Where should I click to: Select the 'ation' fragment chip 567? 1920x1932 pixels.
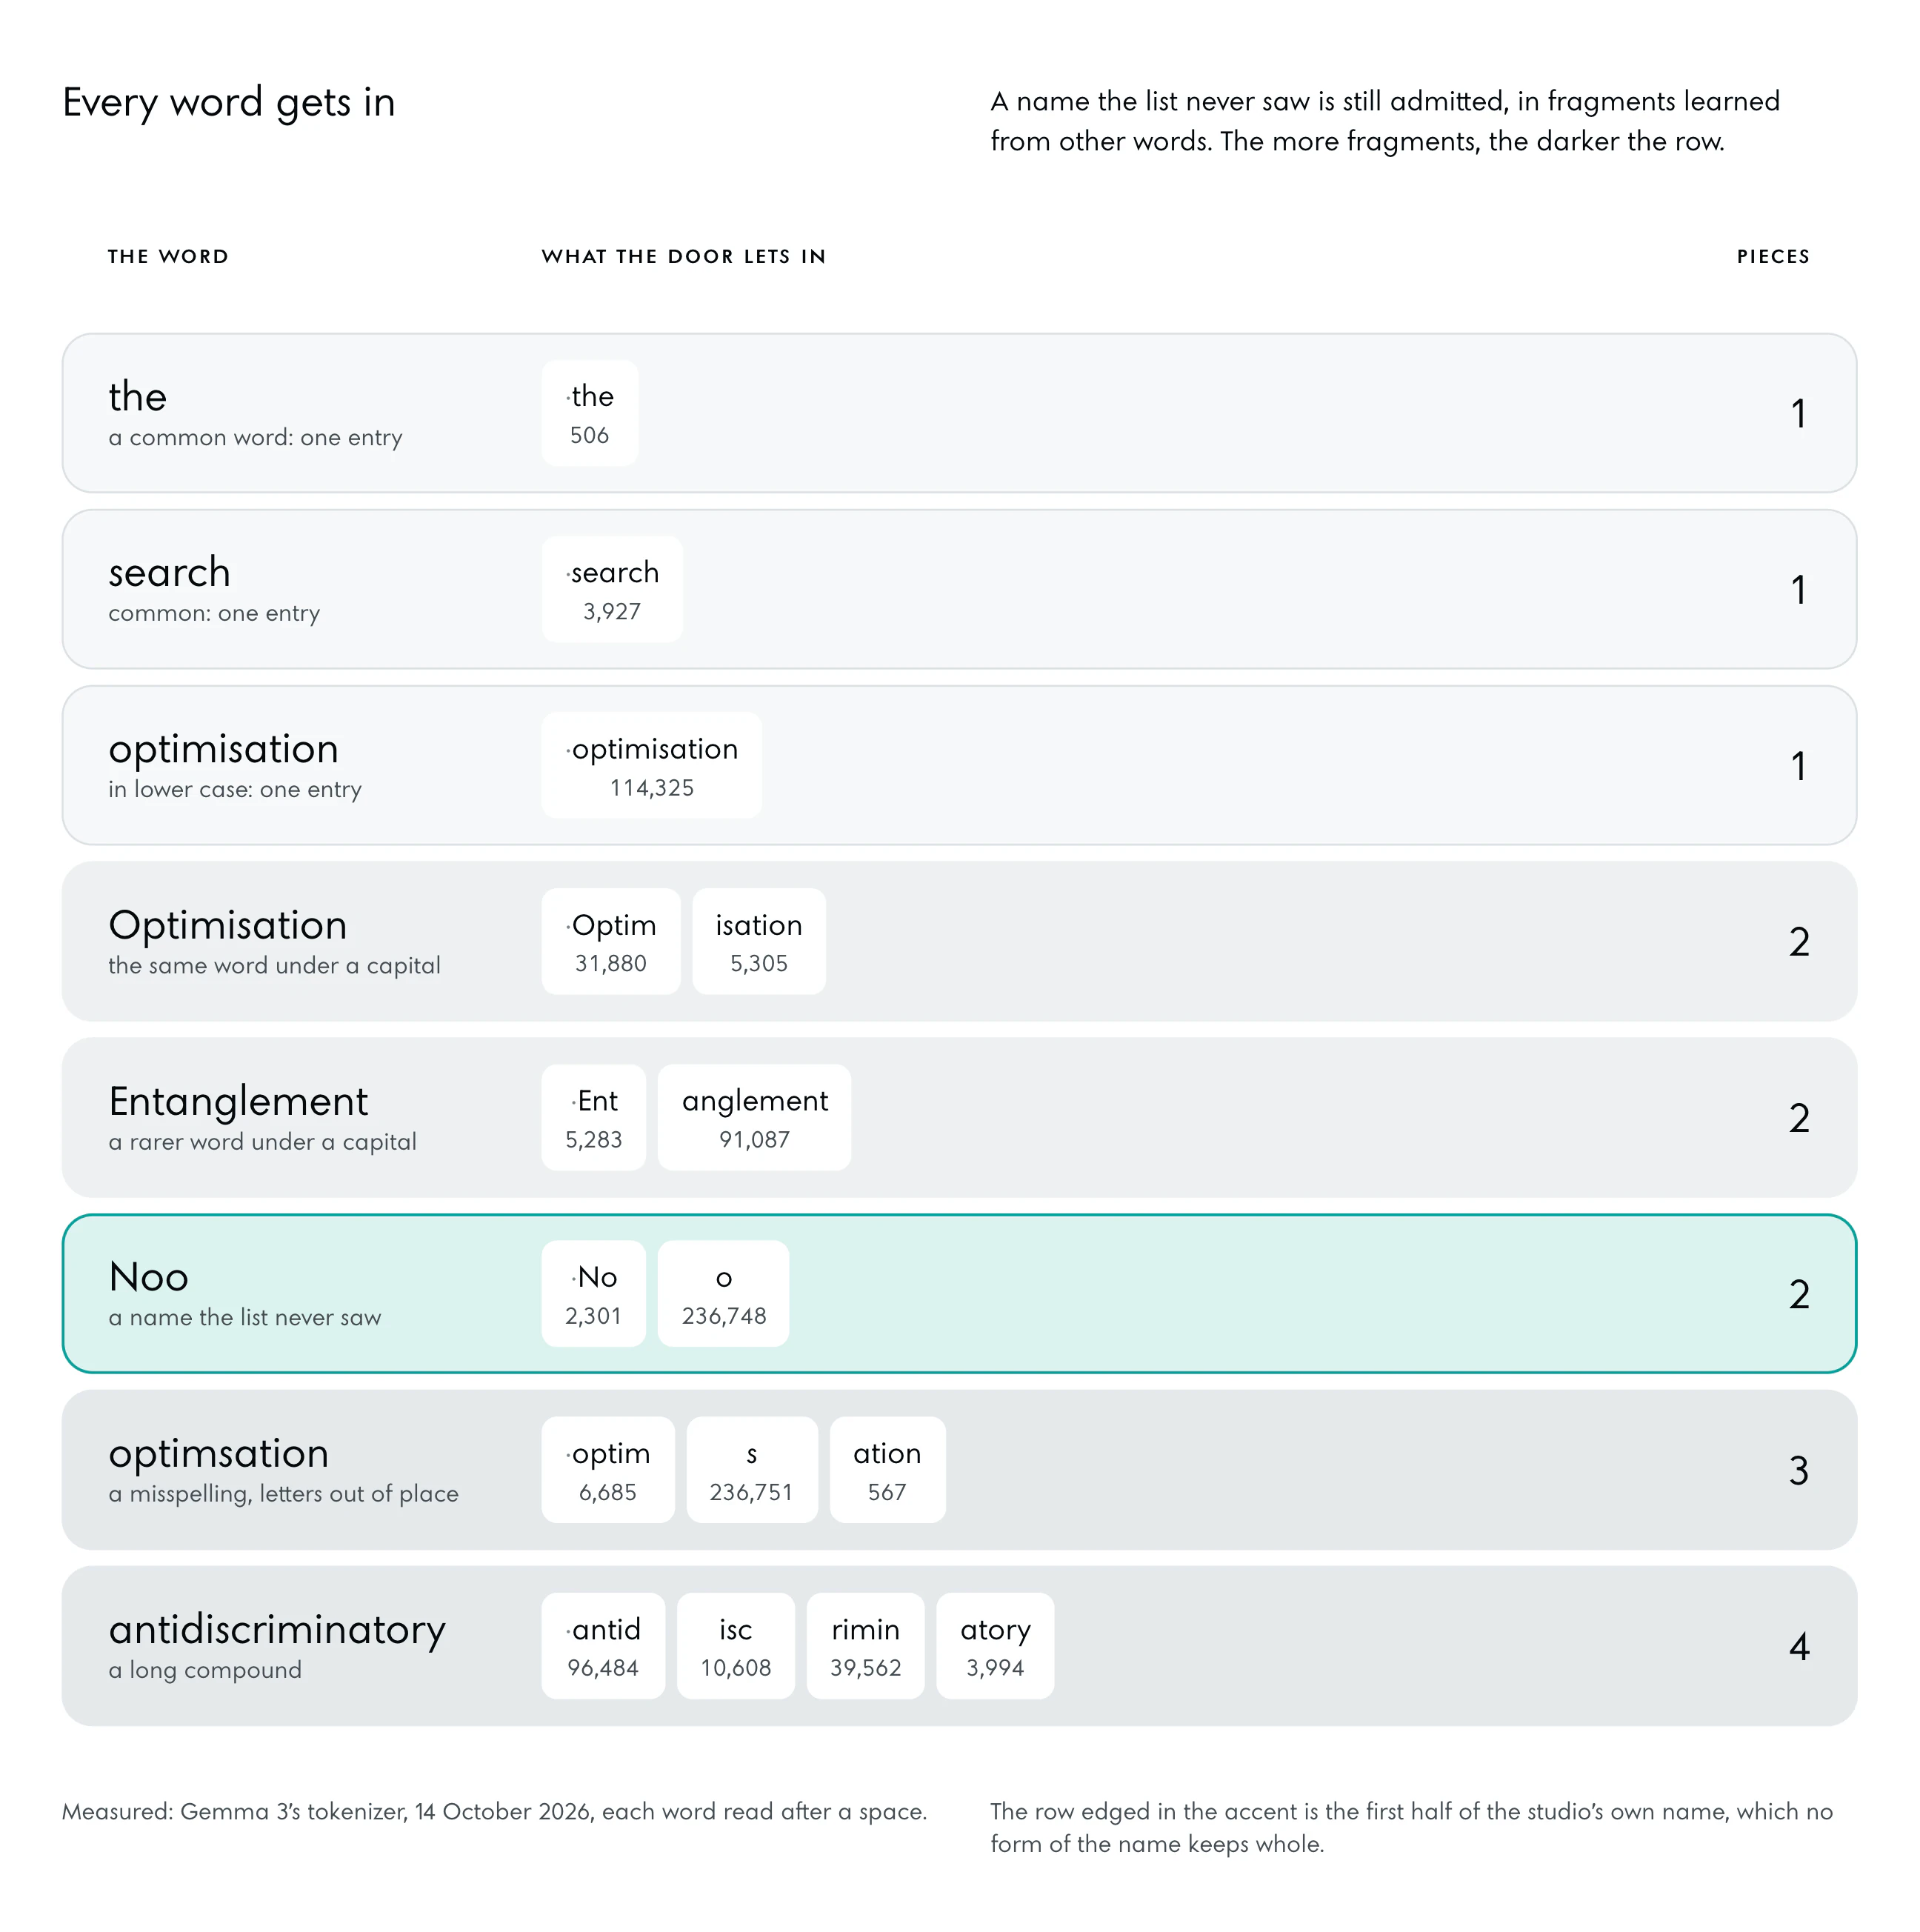(x=888, y=1469)
